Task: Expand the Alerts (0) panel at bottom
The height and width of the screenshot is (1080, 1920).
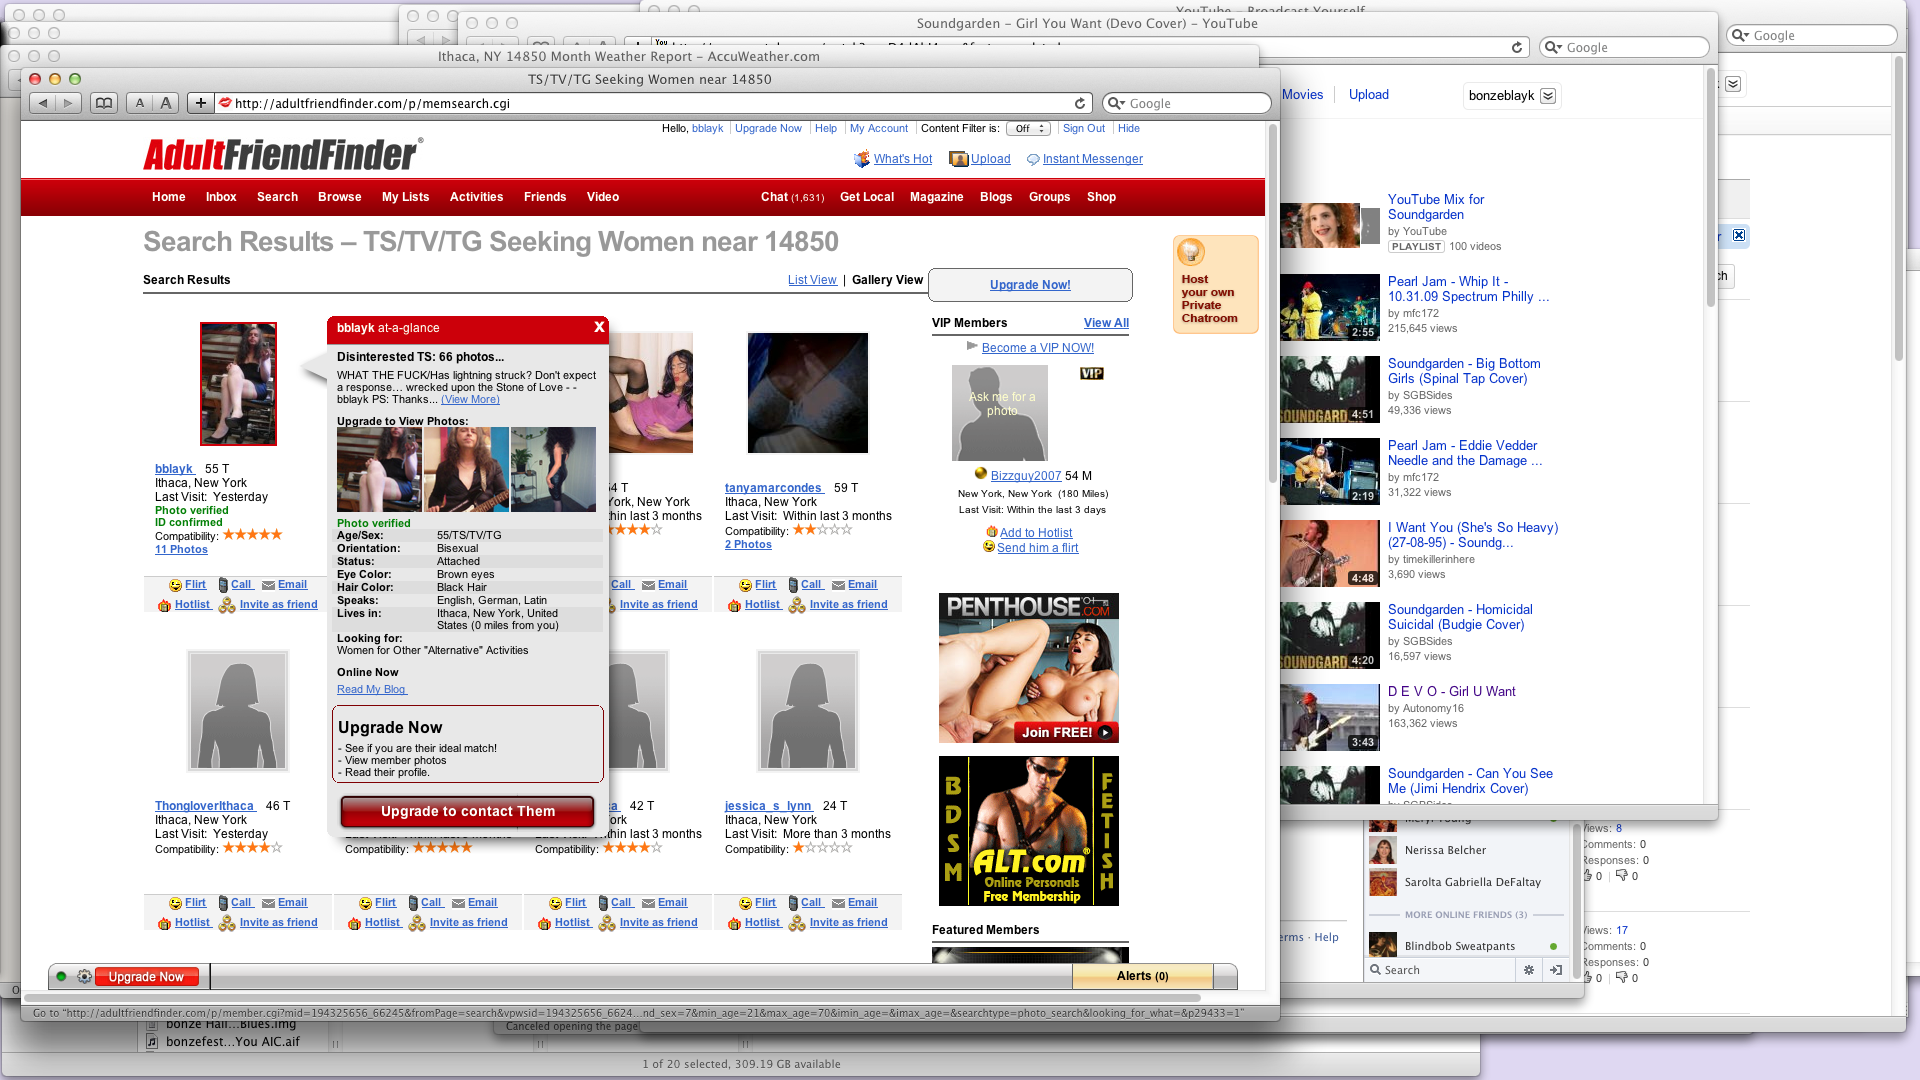Action: point(1141,976)
